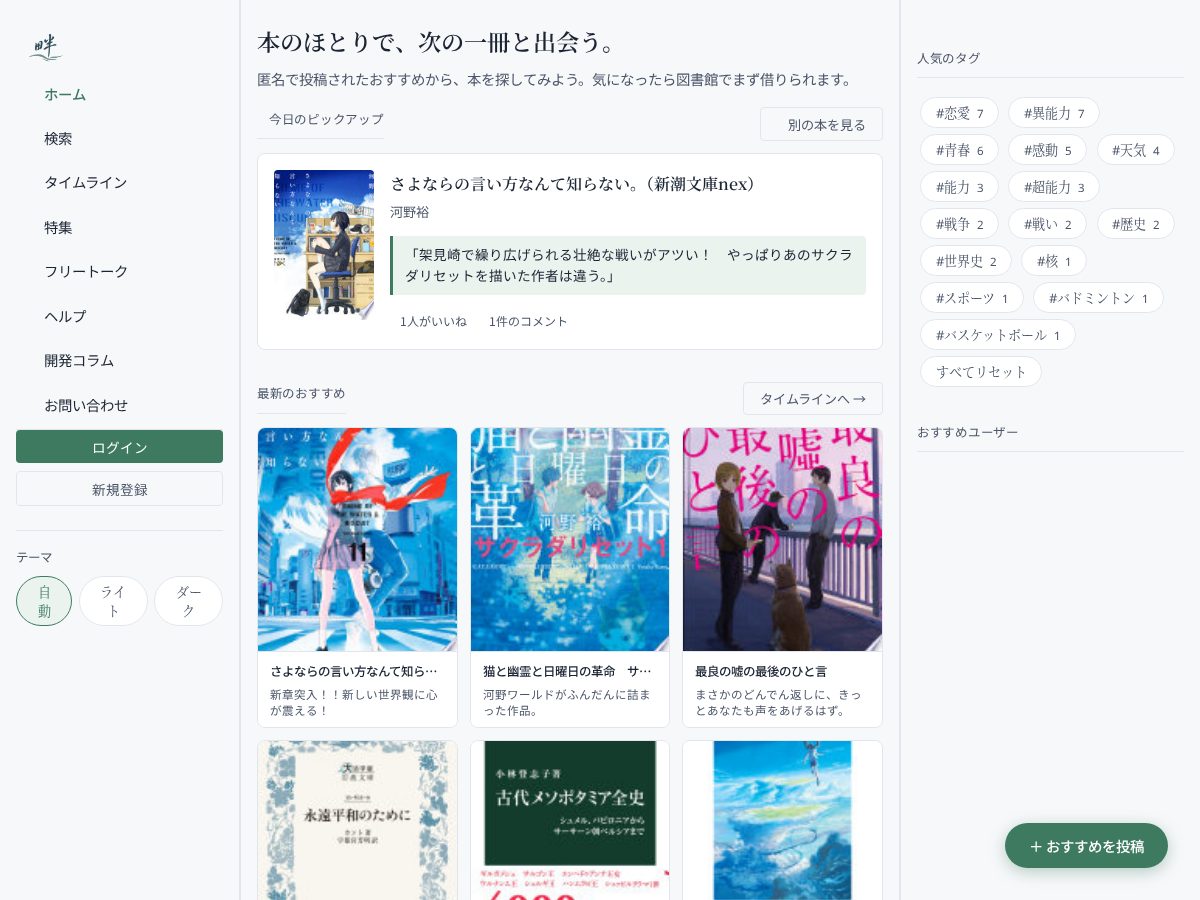Filter by the #異能力 tag
Viewport: 1200px width, 900px height.
click(1053, 113)
